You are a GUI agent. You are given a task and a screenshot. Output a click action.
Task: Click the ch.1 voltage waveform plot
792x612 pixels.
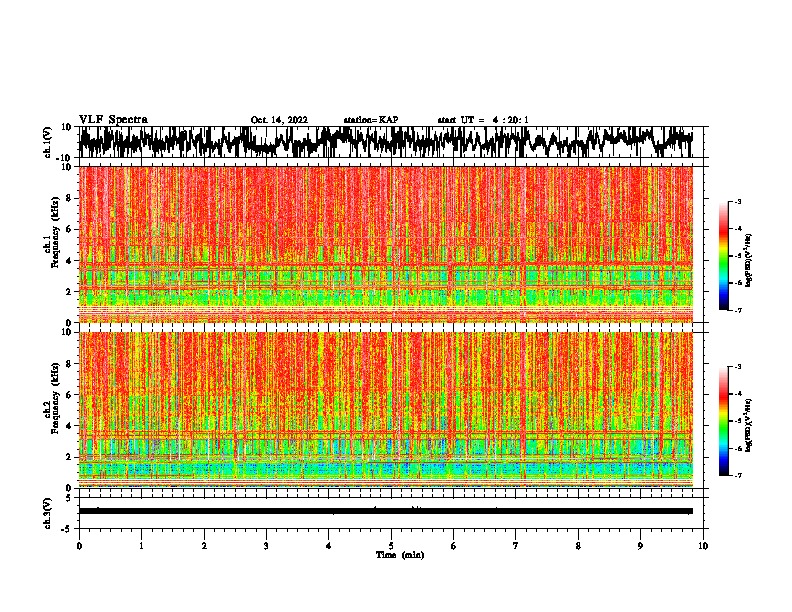coord(391,142)
